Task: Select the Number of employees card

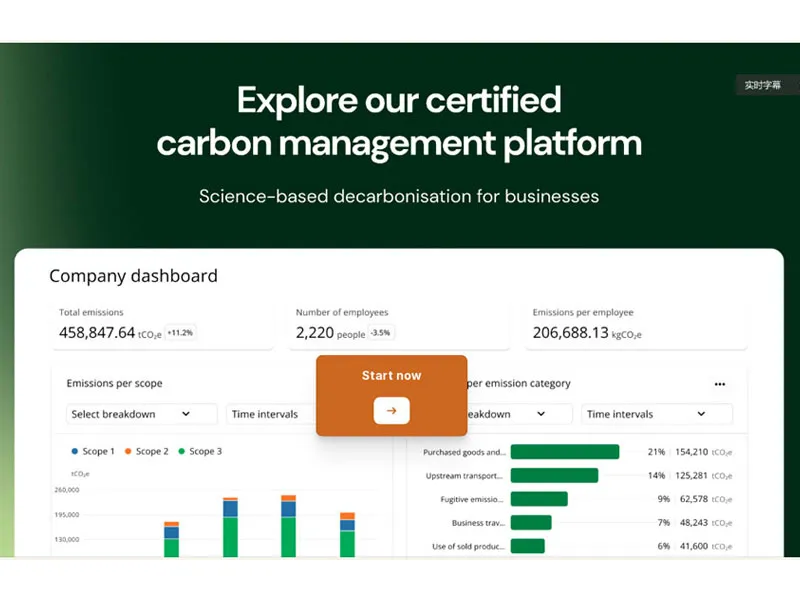Action: click(398, 325)
